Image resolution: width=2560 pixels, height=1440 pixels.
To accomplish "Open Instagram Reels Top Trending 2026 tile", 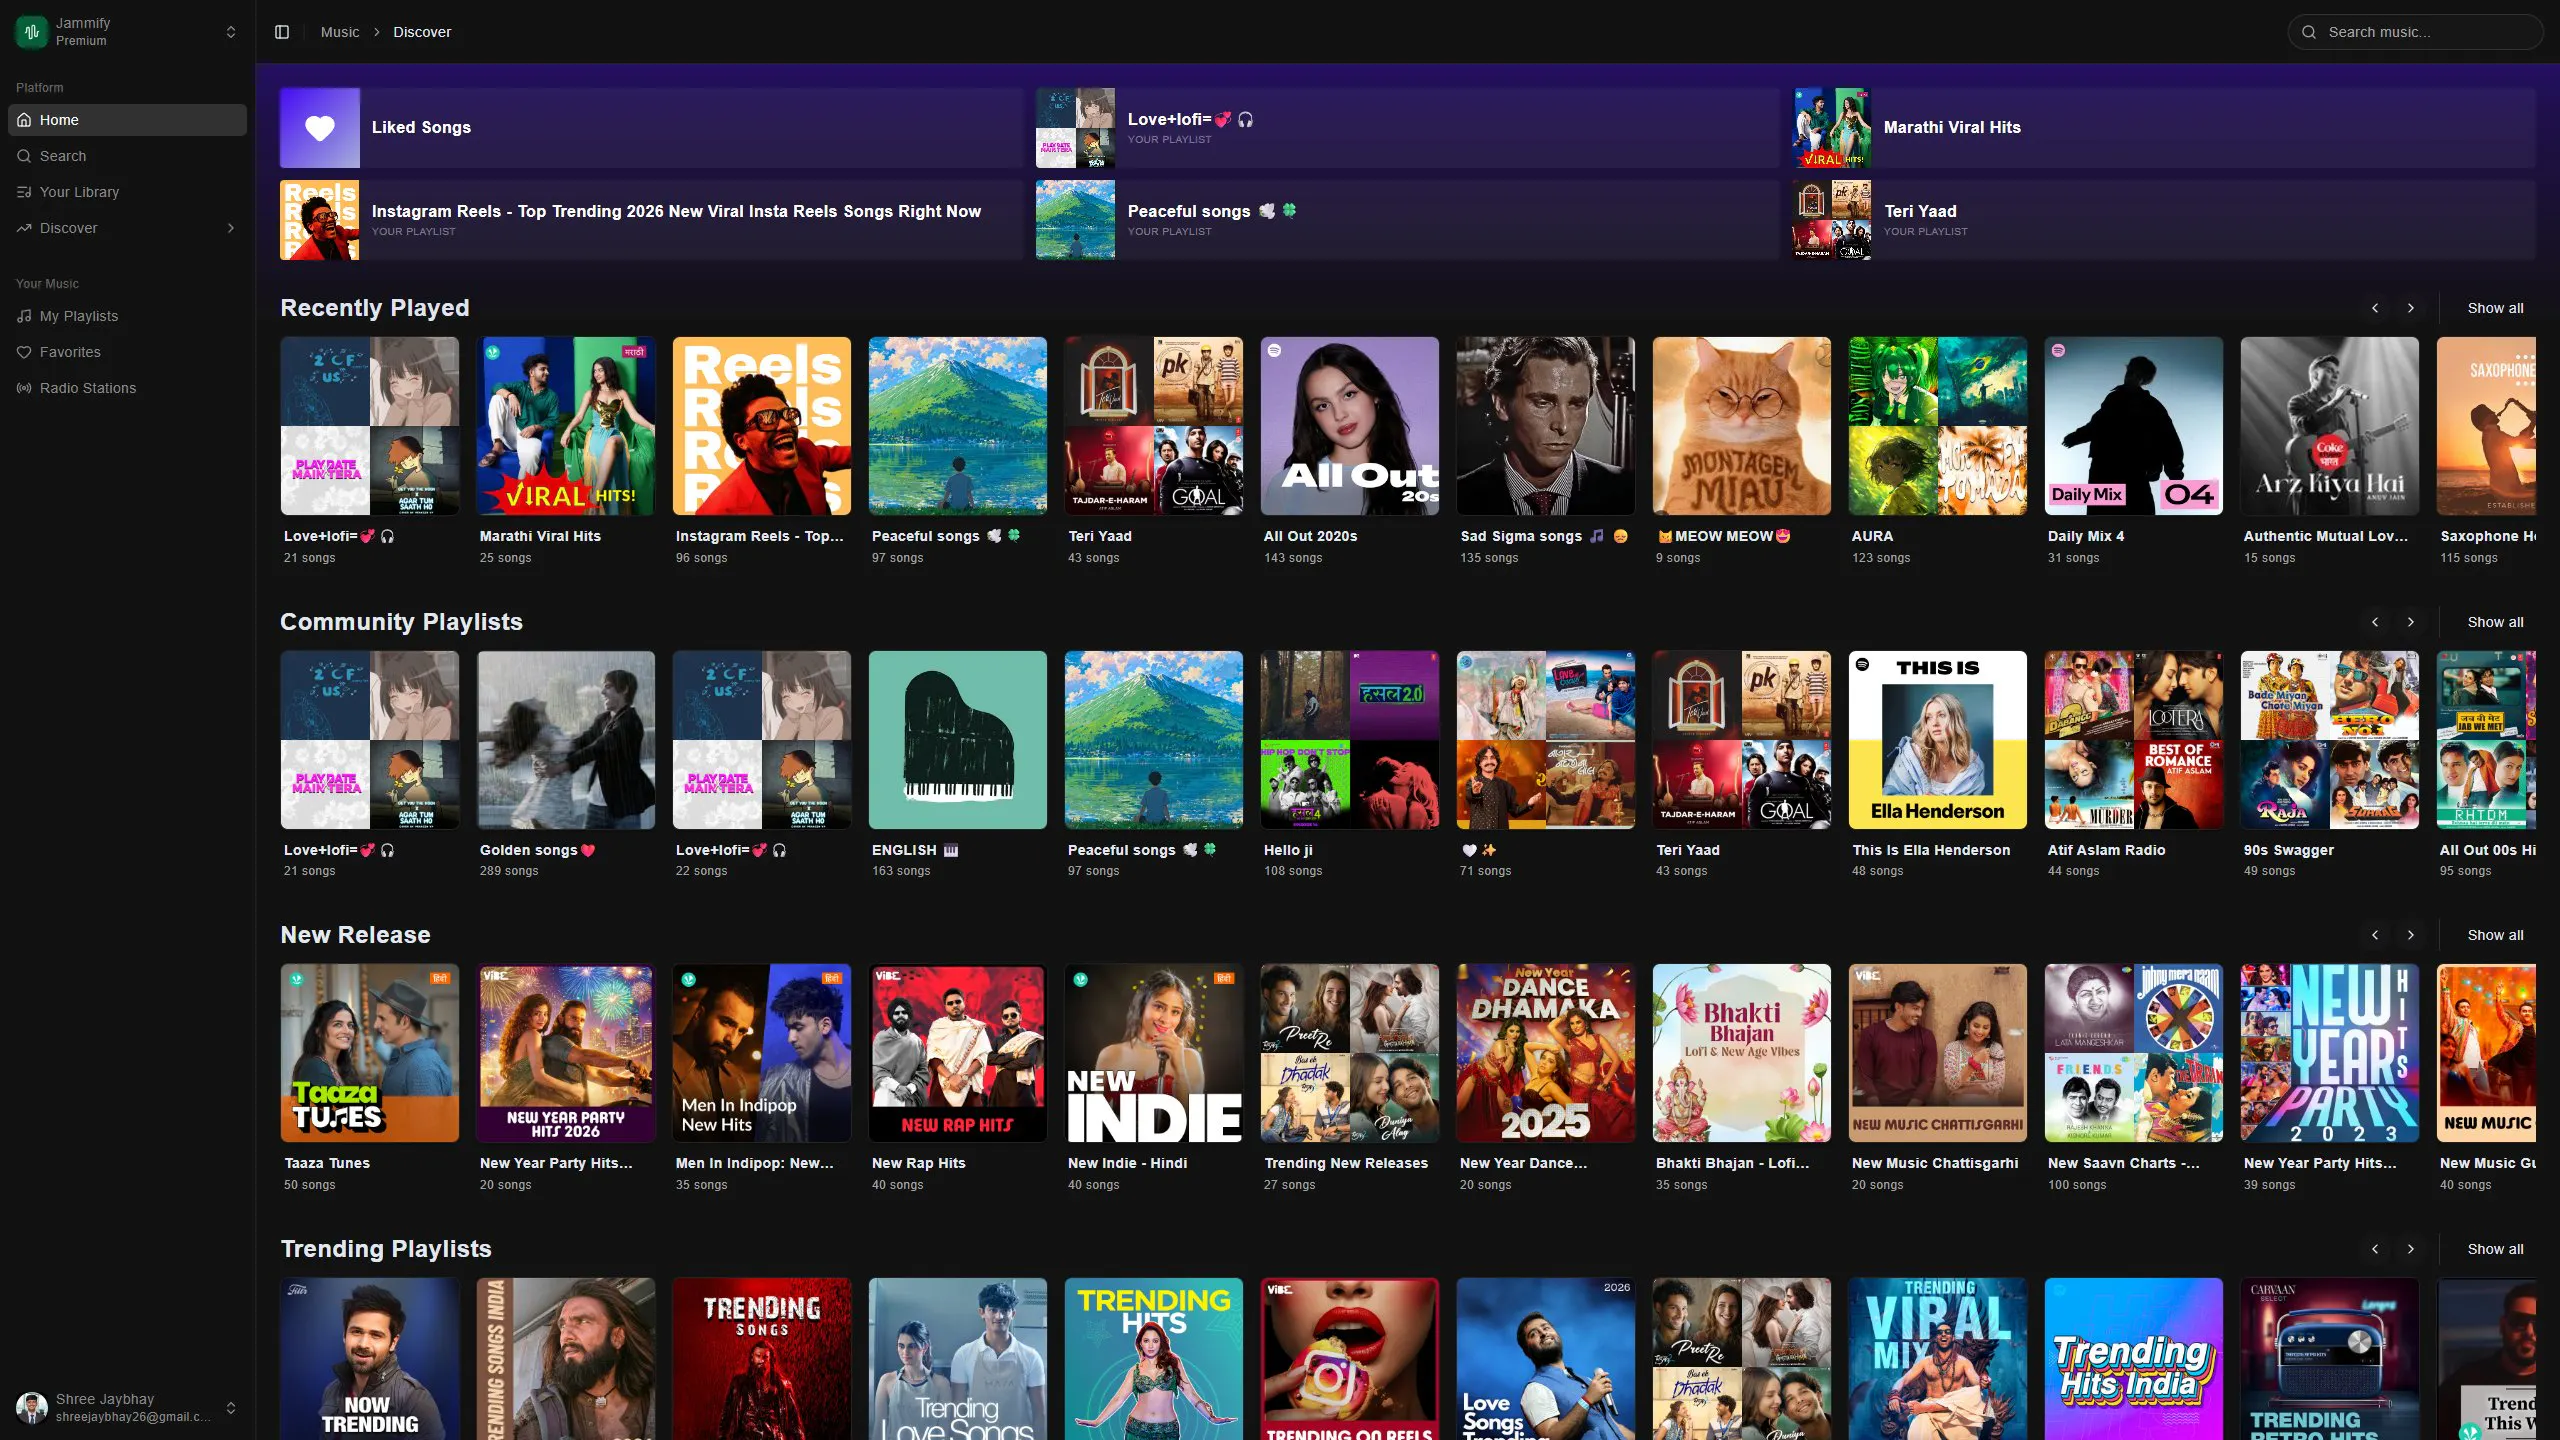I will [652, 219].
